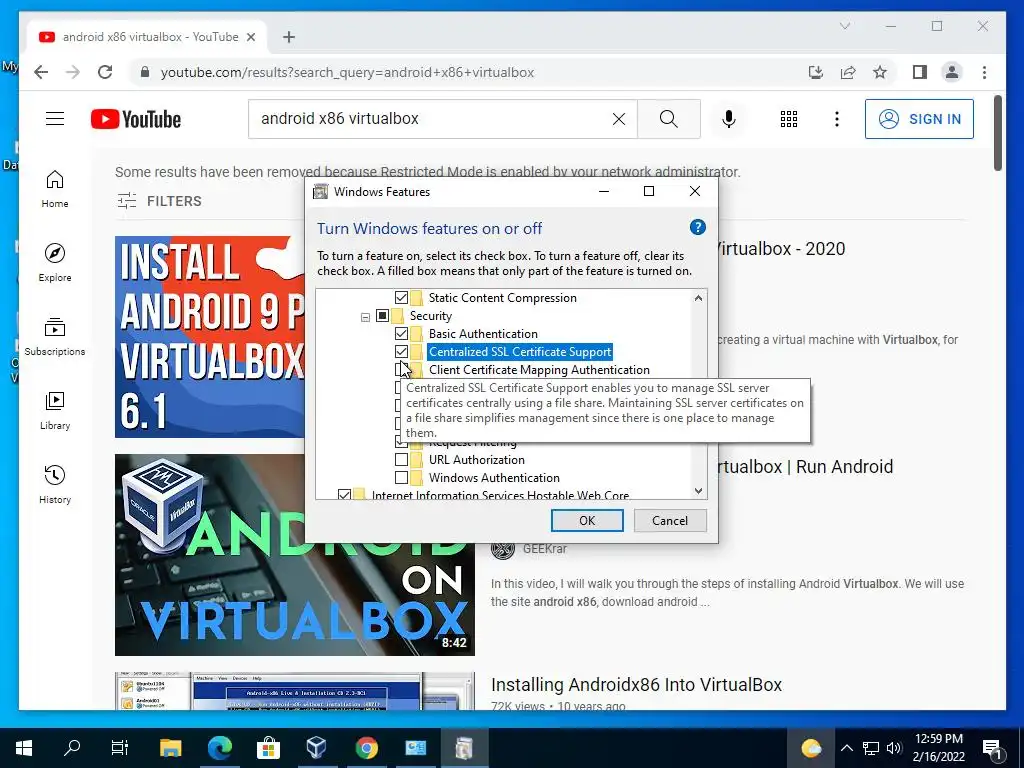
Task: Toggle the Chrome side panel
Action: coord(920,72)
